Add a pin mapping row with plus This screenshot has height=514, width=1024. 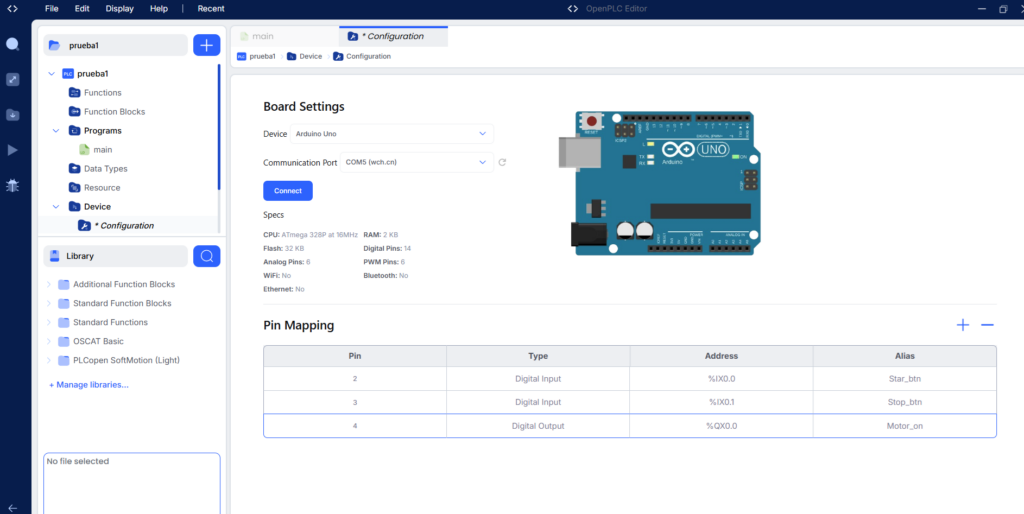pos(963,325)
